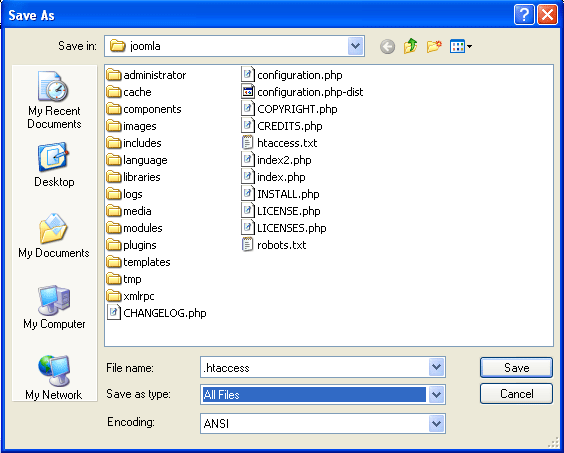Click the Help question mark button
The width and height of the screenshot is (564, 453).
524,15
